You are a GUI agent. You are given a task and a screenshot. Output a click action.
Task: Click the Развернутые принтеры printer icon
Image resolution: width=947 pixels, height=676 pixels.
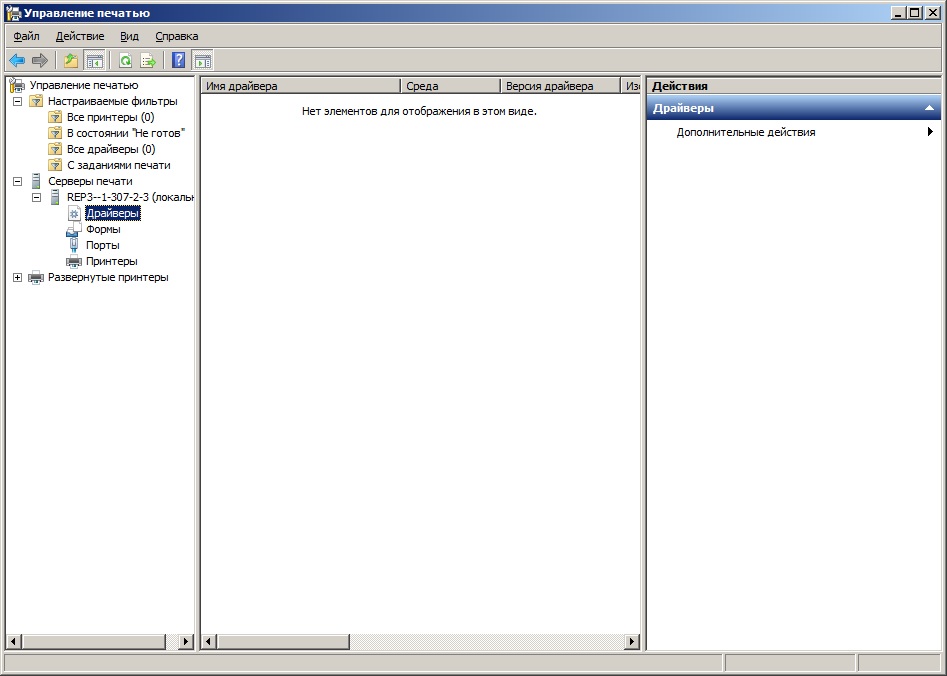pos(36,277)
